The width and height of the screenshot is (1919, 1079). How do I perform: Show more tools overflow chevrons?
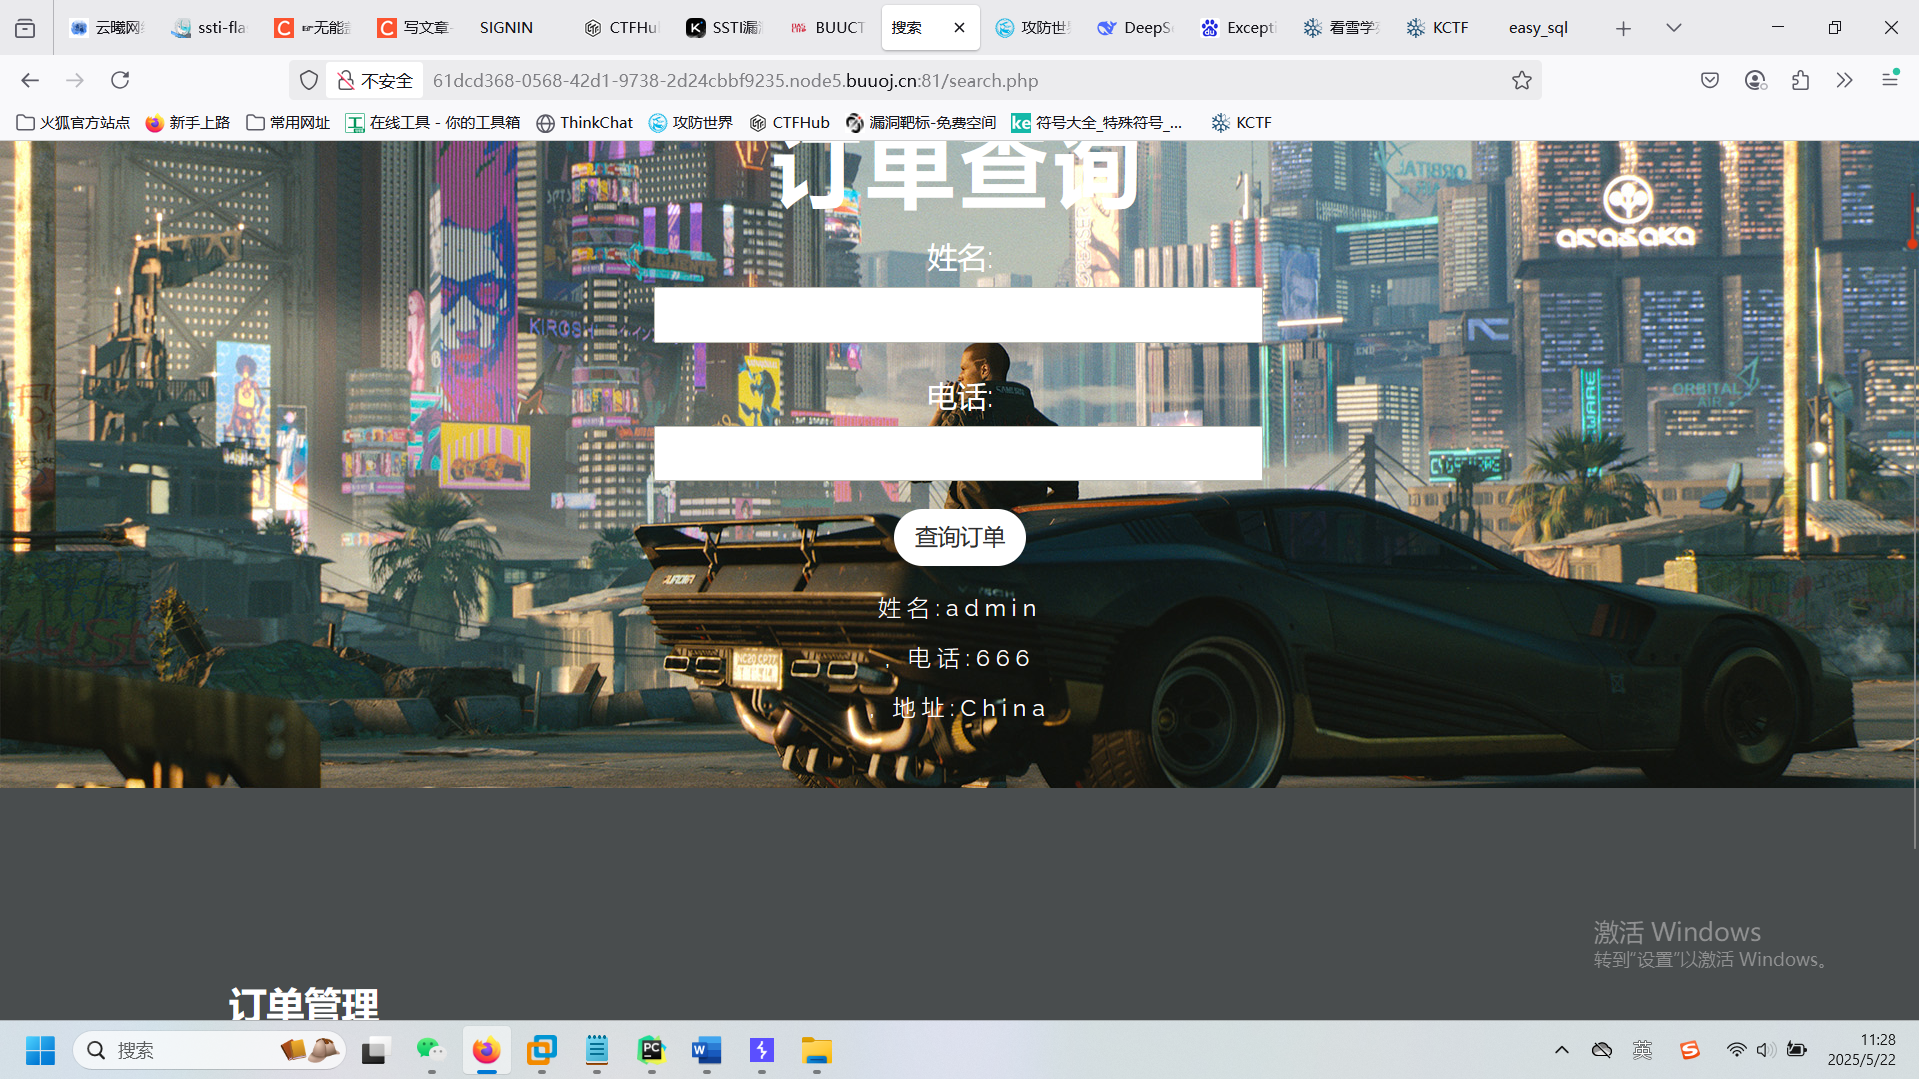click(1844, 80)
